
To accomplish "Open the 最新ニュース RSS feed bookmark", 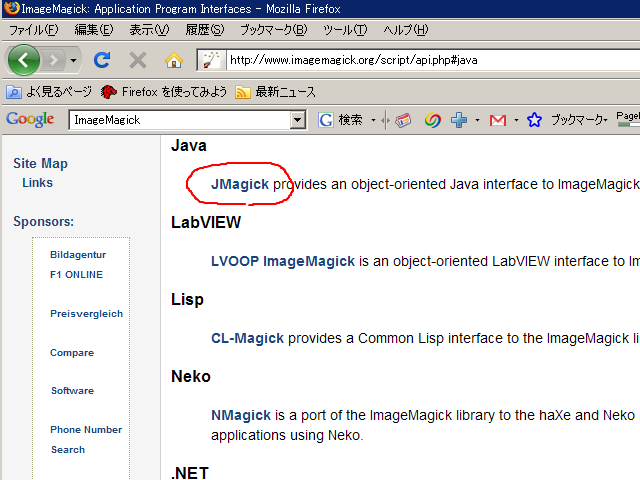I will pyautogui.click(x=276, y=92).
